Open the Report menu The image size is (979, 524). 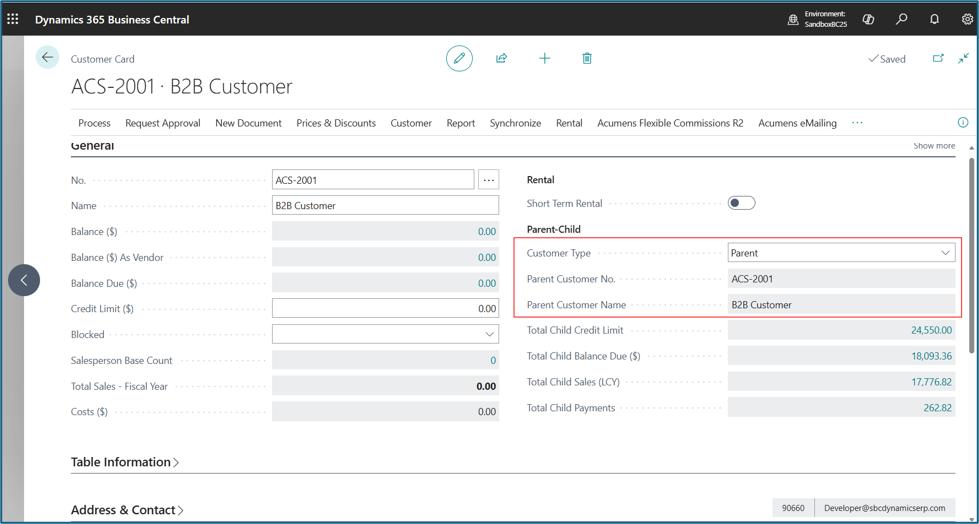click(461, 123)
